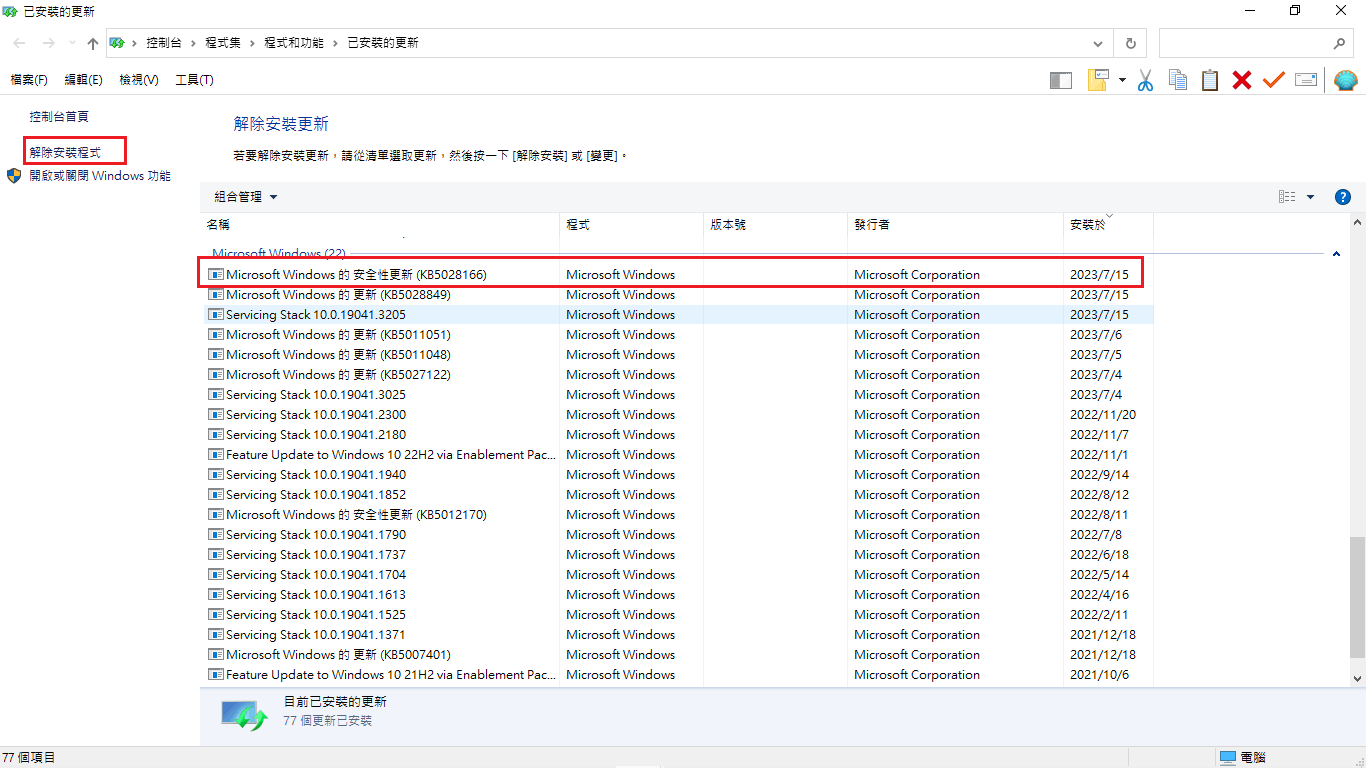This screenshot has height=768, width=1366.
Task: Sort by the 發行者 column header
Action: tap(955, 225)
